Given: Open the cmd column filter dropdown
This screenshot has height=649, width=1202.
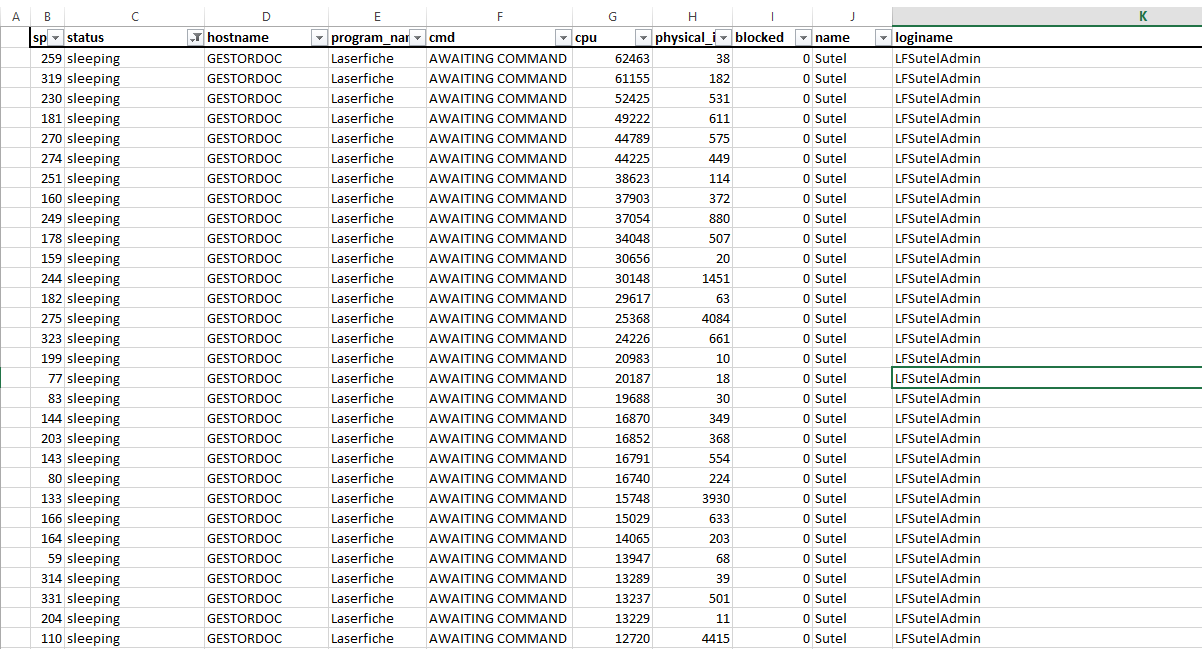Looking at the screenshot, I should (x=563, y=37).
